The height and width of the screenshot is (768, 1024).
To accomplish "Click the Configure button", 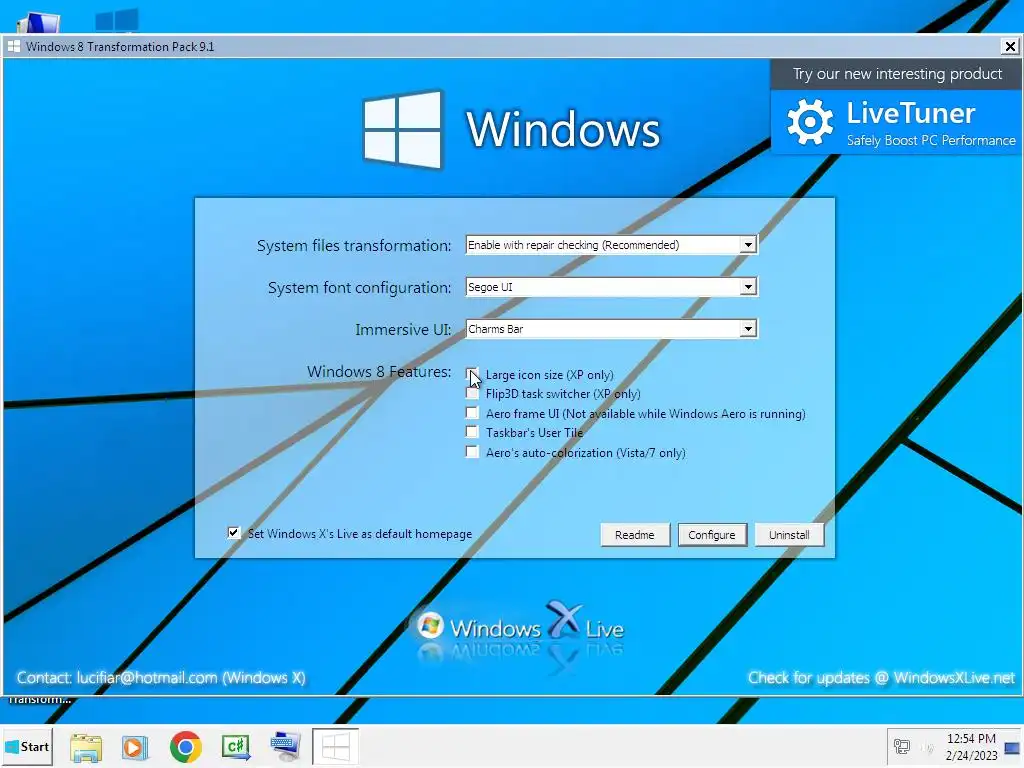I will 712,535.
